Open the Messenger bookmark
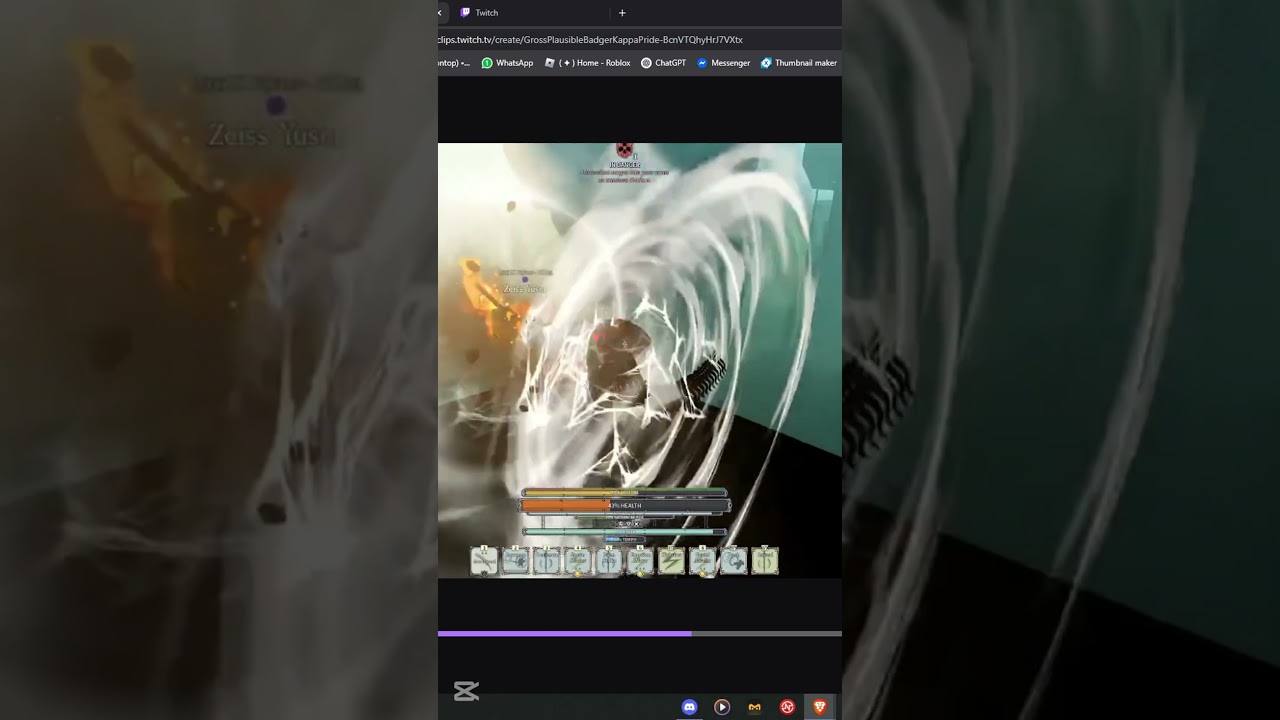Viewport: 1280px width, 720px height. (x=723, y=63)
